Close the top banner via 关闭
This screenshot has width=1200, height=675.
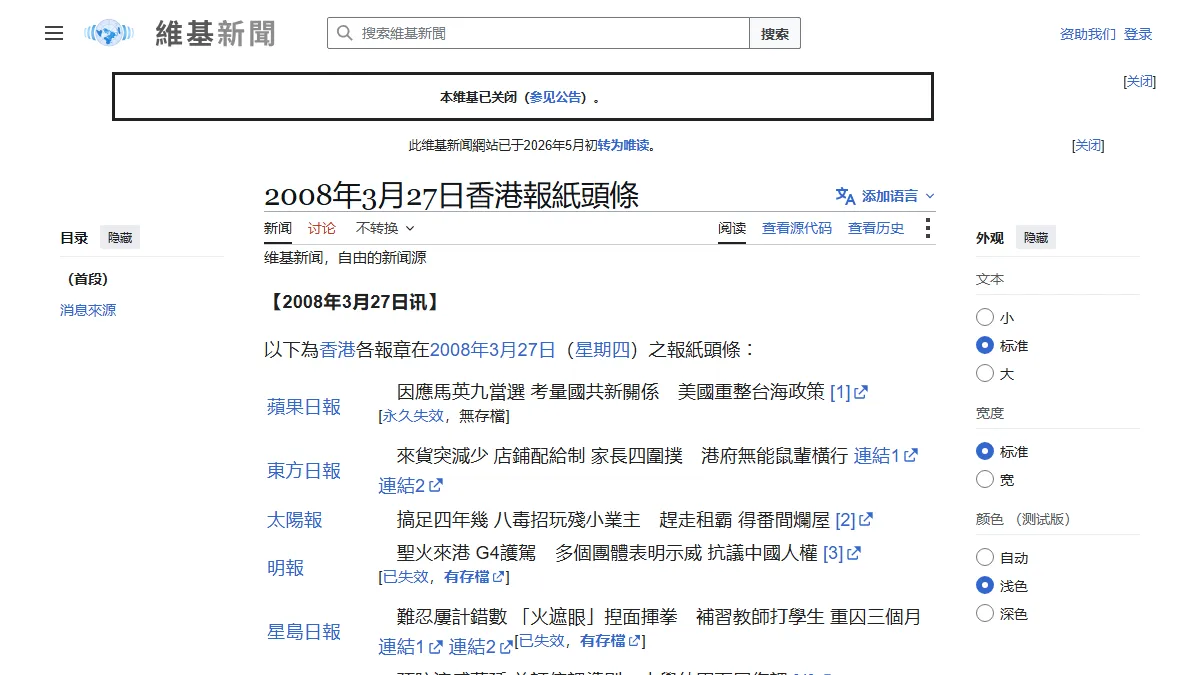pyautogui.click(x=1140, y=81)
